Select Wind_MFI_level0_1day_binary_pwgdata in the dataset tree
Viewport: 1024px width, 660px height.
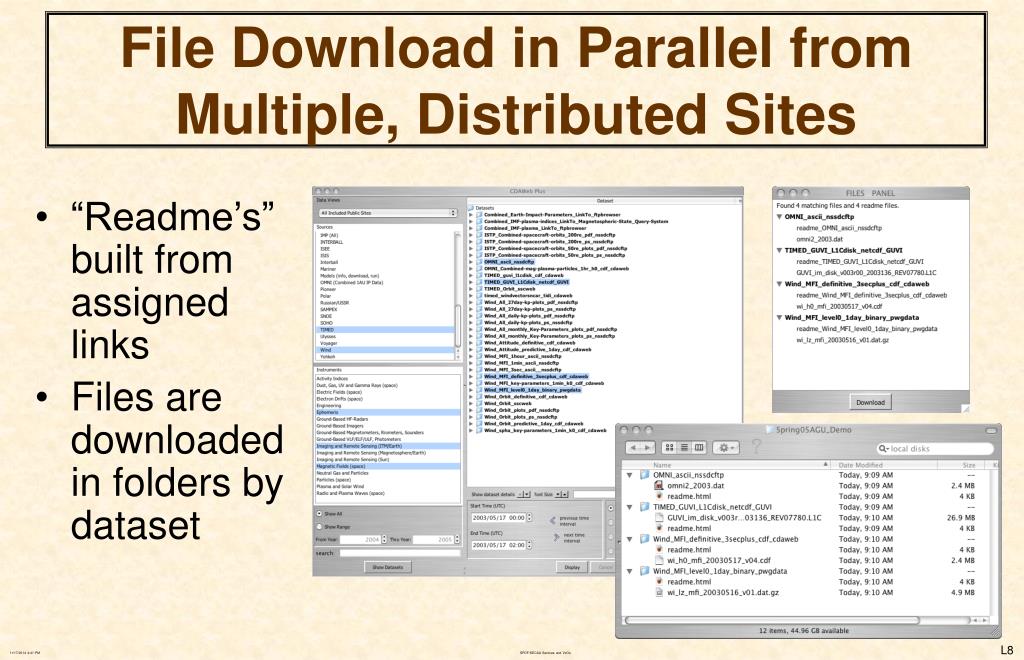click(x=532, y=390)
